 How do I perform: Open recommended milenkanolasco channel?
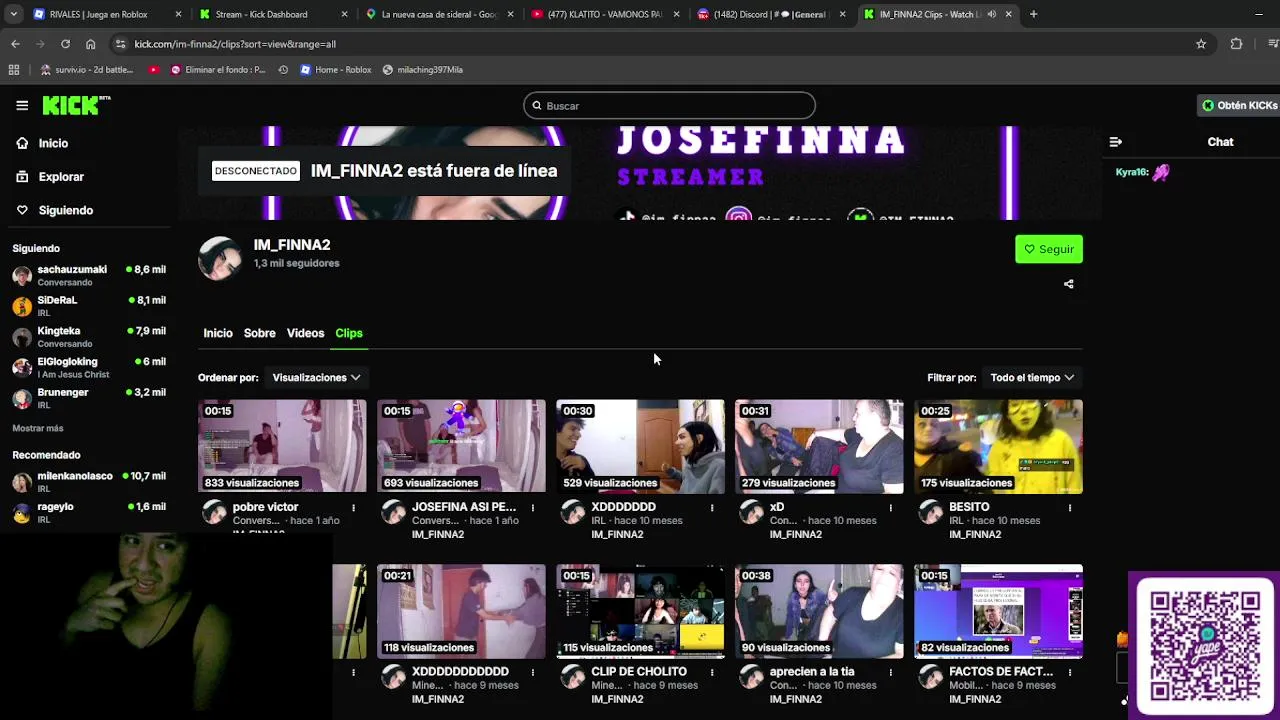[x=89, y=482]
